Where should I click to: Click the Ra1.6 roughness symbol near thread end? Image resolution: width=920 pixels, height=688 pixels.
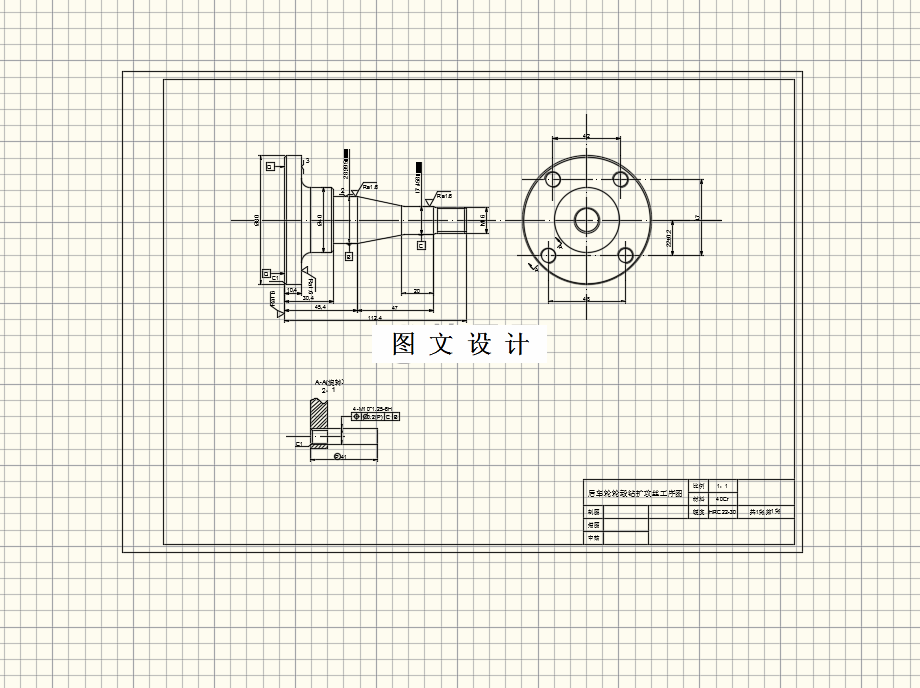coord(437,198)
